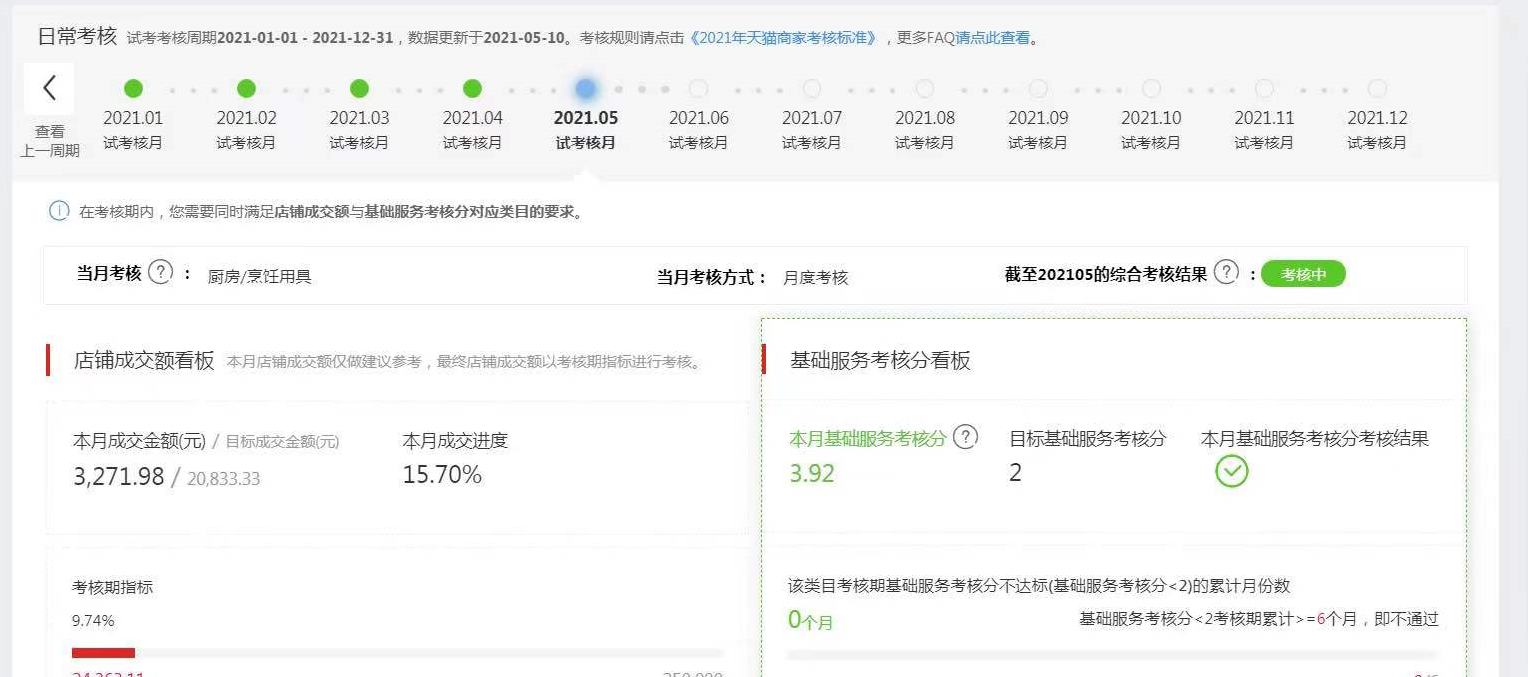Open the 2021.10 试考核月 tab label
Image resolution: width=1528 pixels, height=677 pixels.
[x=1151, y=130]
